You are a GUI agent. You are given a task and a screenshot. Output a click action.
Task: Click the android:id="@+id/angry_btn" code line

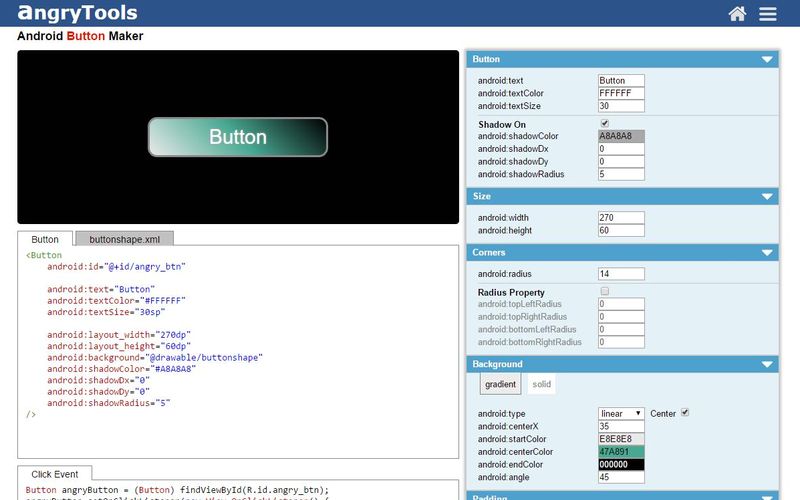pyautogui.click(x=116, y=266)
